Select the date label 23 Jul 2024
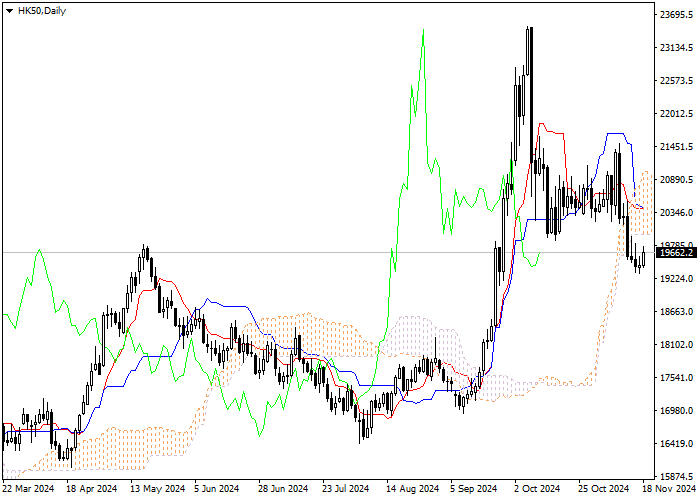The width and height of the screenshot is (700, 500). point(346,489)
